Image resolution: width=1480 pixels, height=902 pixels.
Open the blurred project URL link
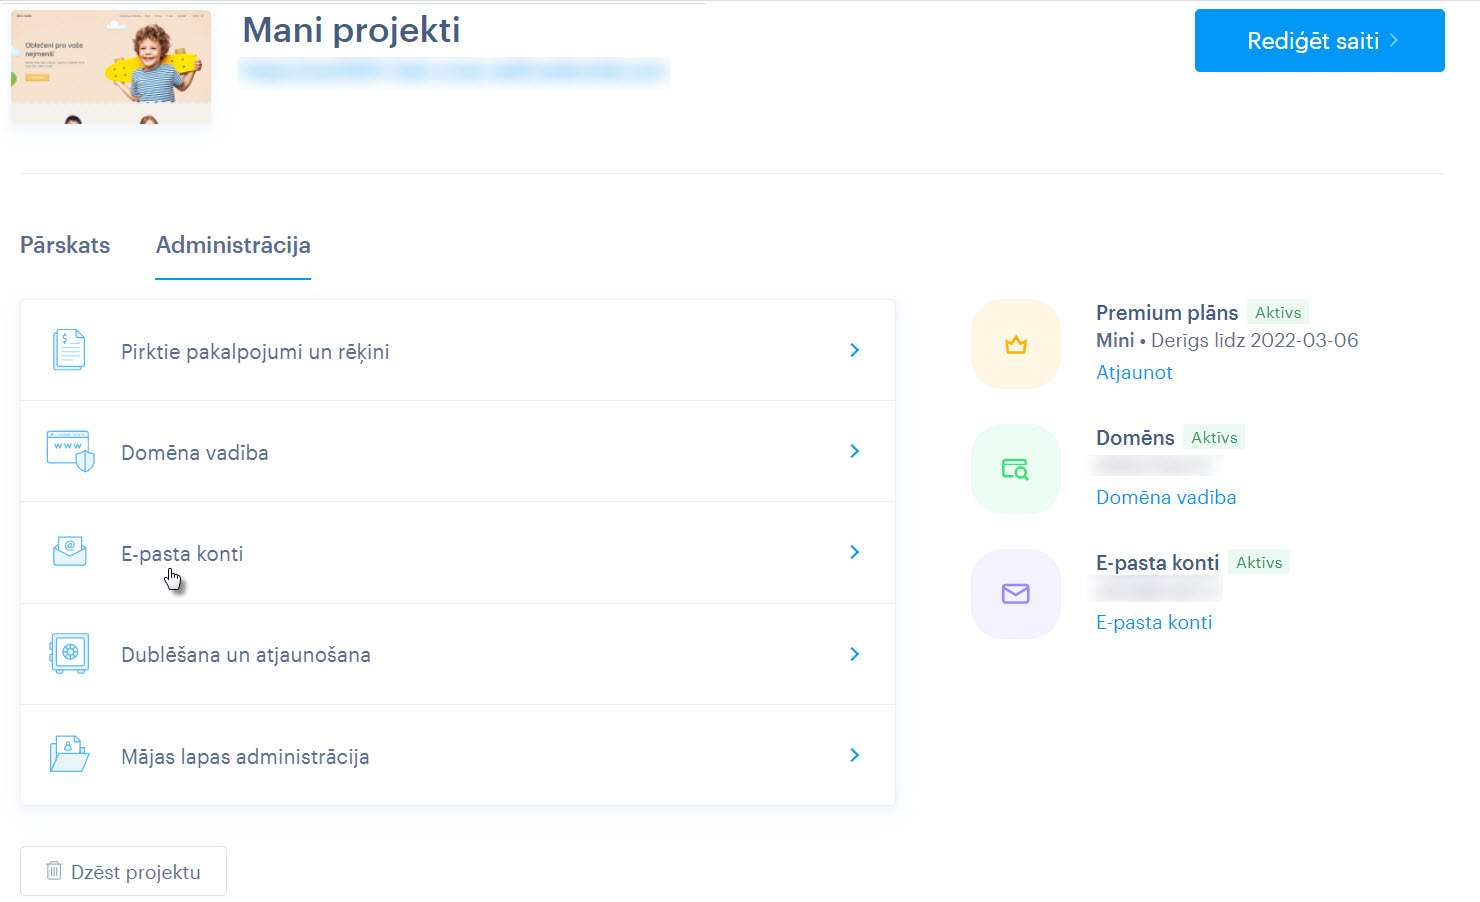454,72
